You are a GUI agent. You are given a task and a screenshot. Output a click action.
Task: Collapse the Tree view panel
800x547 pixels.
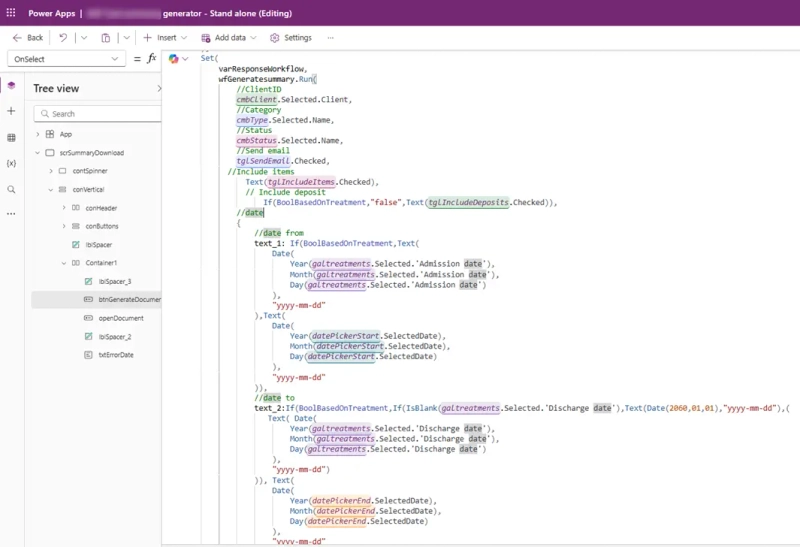click(x=159, y=88)
